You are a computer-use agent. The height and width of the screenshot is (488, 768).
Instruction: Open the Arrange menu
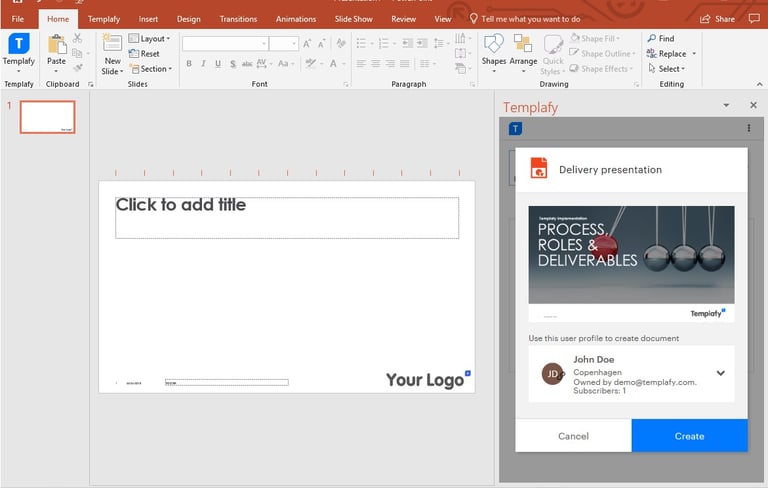point(523,53)
